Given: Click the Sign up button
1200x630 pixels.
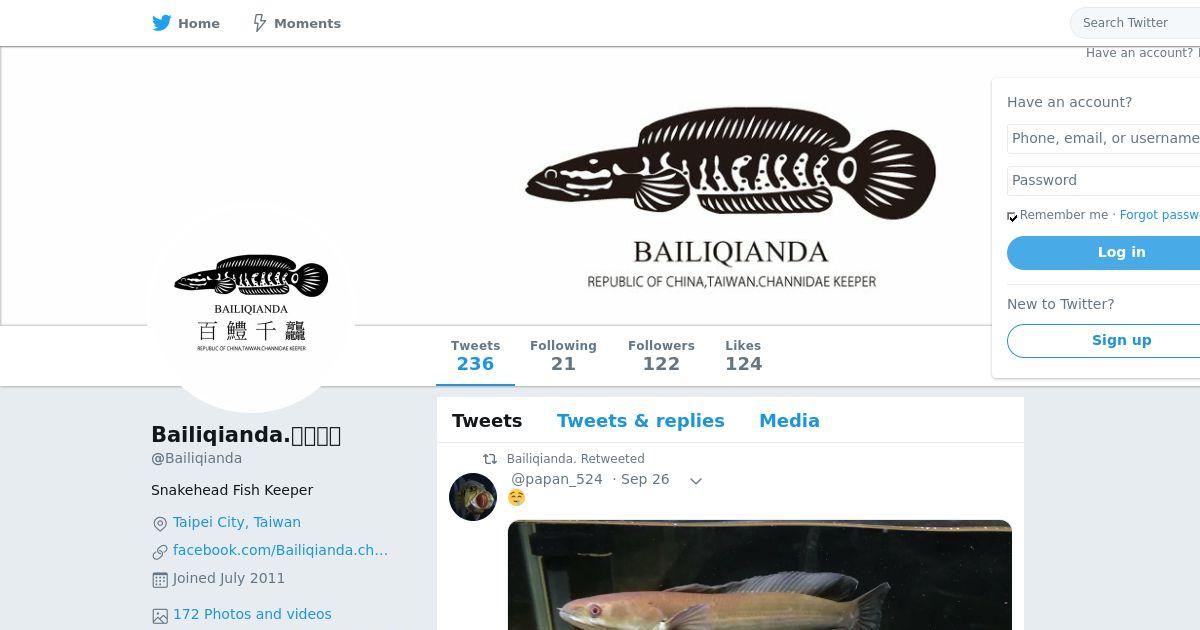Looking at the screenshot, I should coord(1103,341).
